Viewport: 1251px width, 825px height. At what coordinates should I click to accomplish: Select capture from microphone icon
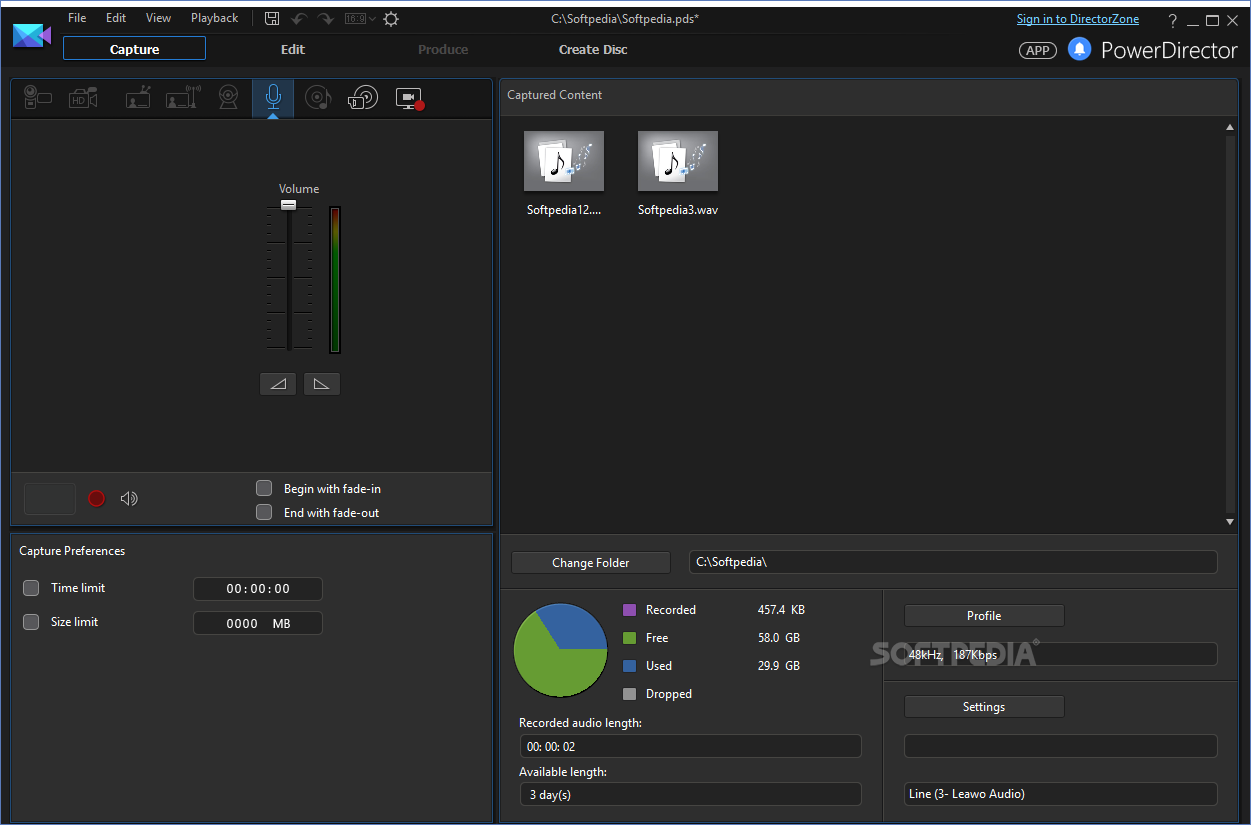pos(273,98)
